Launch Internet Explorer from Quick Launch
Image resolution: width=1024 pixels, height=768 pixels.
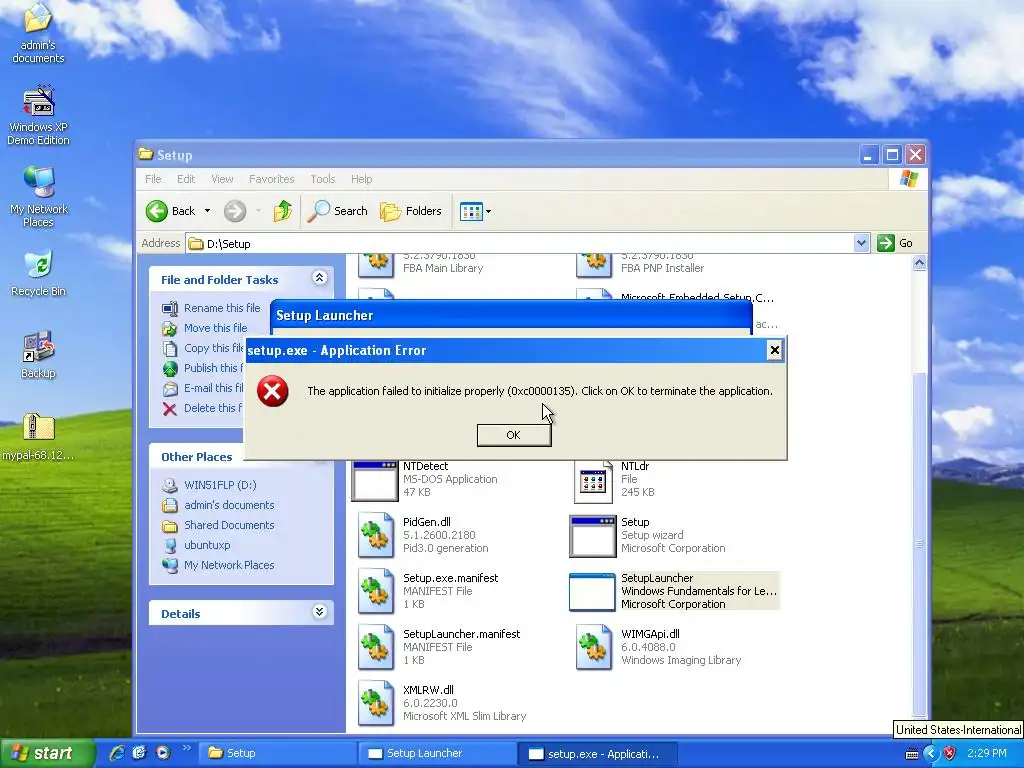pyautogui.click(x=117, y=753)
